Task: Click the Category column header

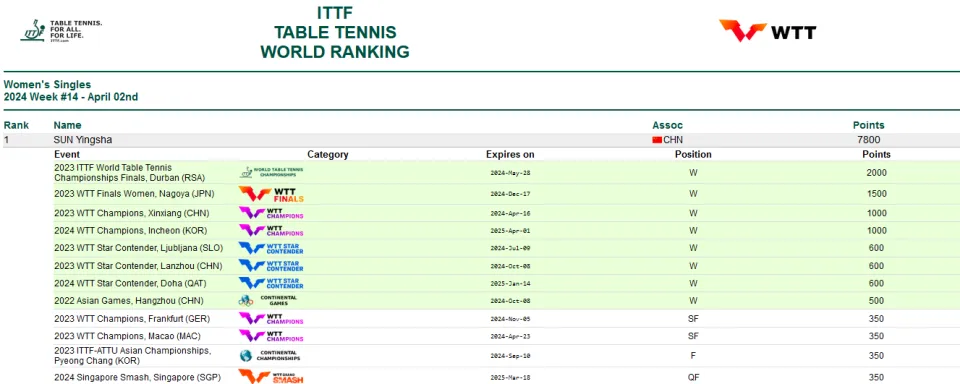Action: 328,154
